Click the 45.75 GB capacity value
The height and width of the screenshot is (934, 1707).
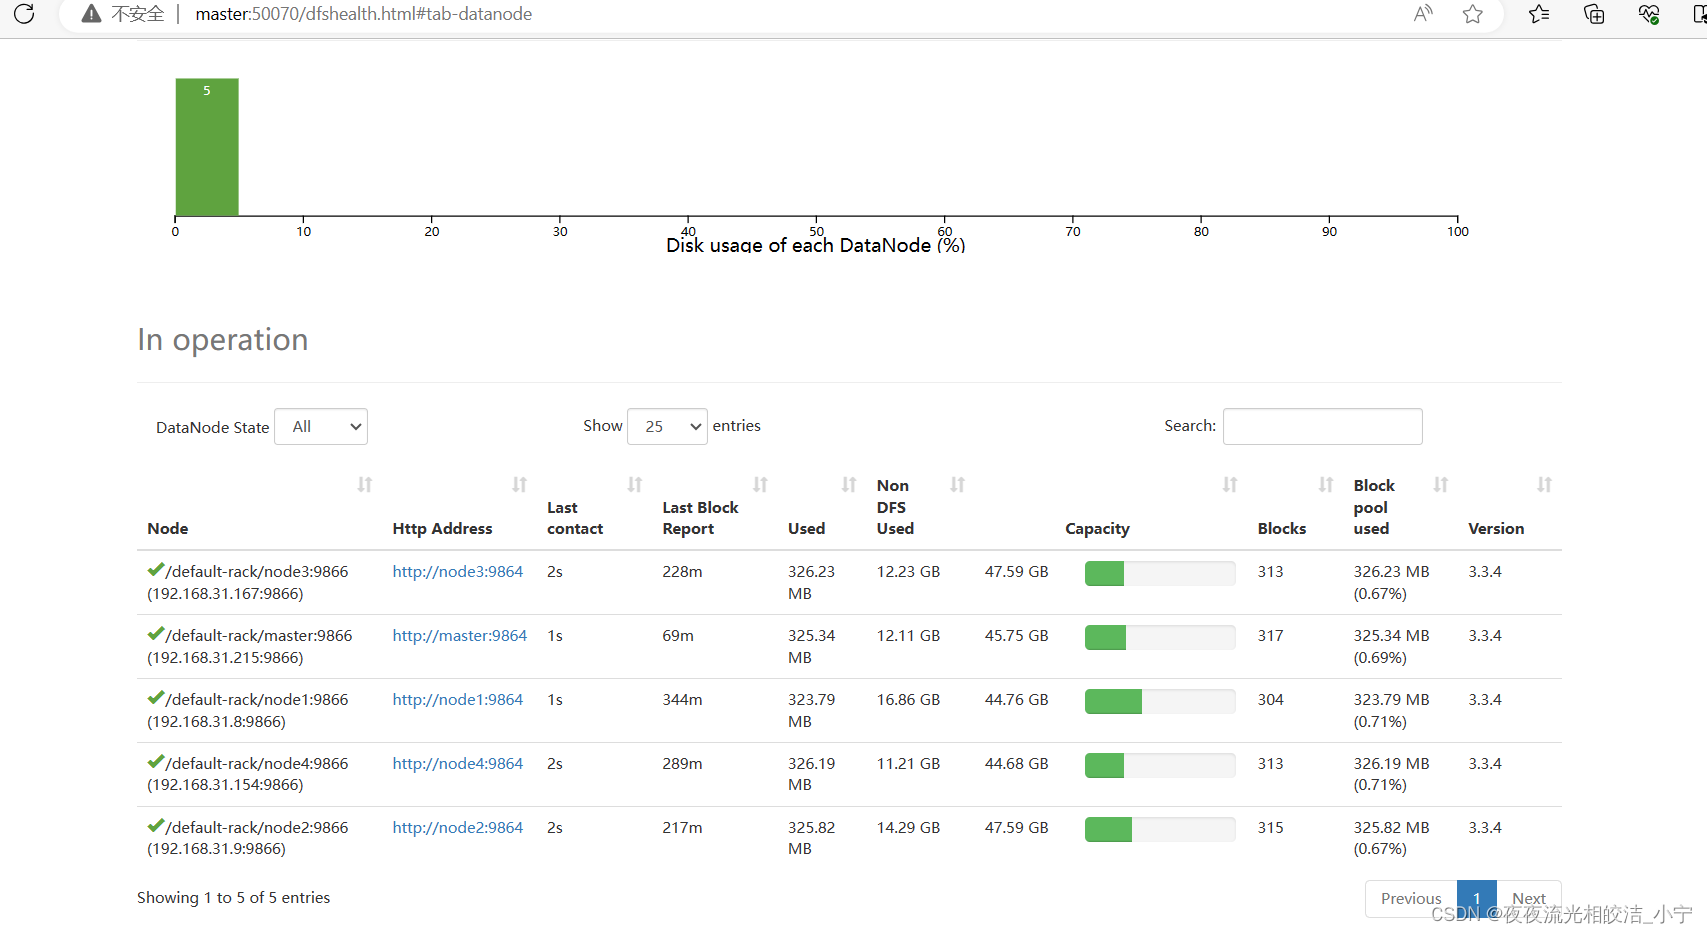(x=1016, y=636)
